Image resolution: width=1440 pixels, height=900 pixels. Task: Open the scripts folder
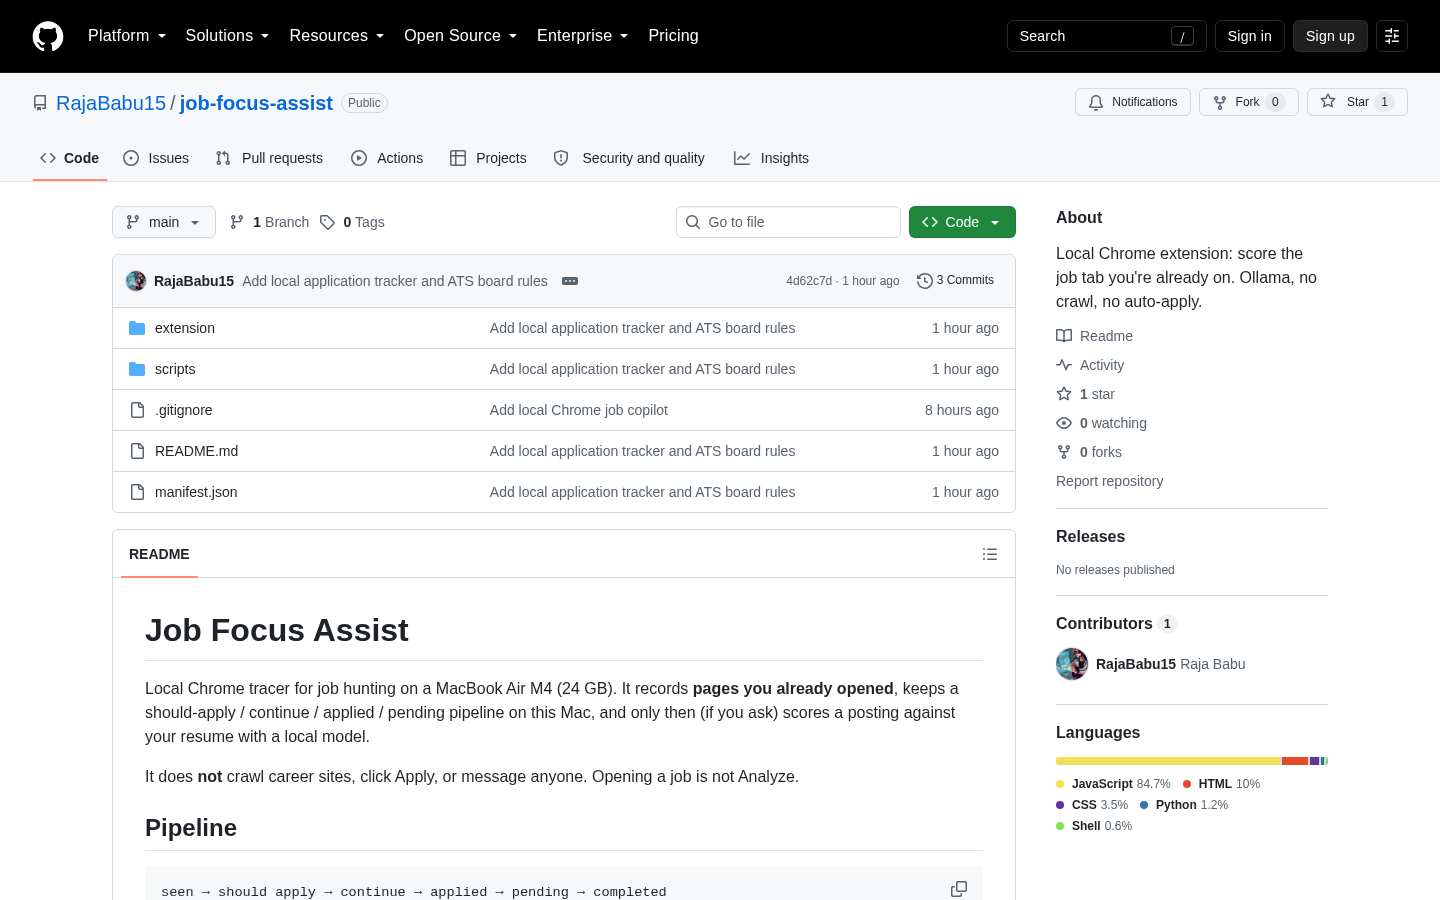point(175,369)
